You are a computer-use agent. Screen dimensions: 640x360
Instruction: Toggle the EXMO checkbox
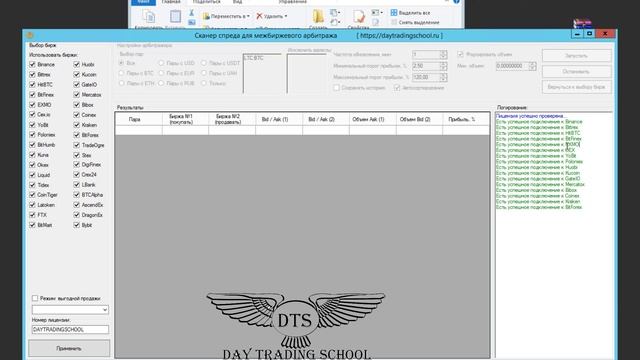click(32, 105)
